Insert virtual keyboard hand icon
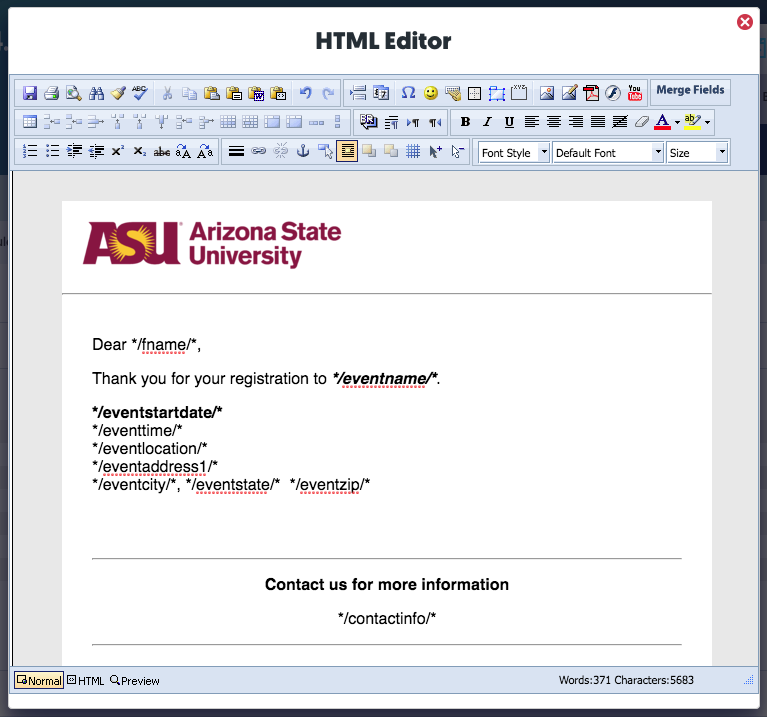Screen dimensions: 767x717 point(453,93)
